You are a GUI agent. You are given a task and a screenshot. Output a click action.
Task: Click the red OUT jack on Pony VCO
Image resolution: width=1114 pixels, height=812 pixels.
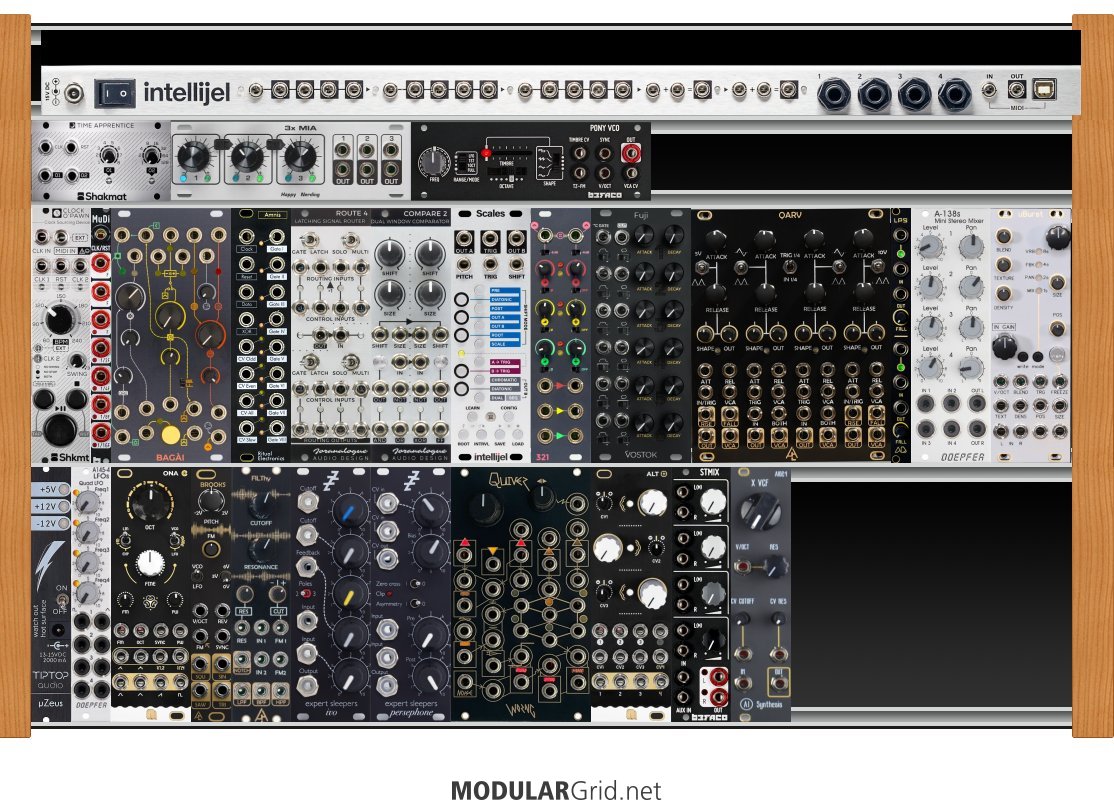[631, 153]
